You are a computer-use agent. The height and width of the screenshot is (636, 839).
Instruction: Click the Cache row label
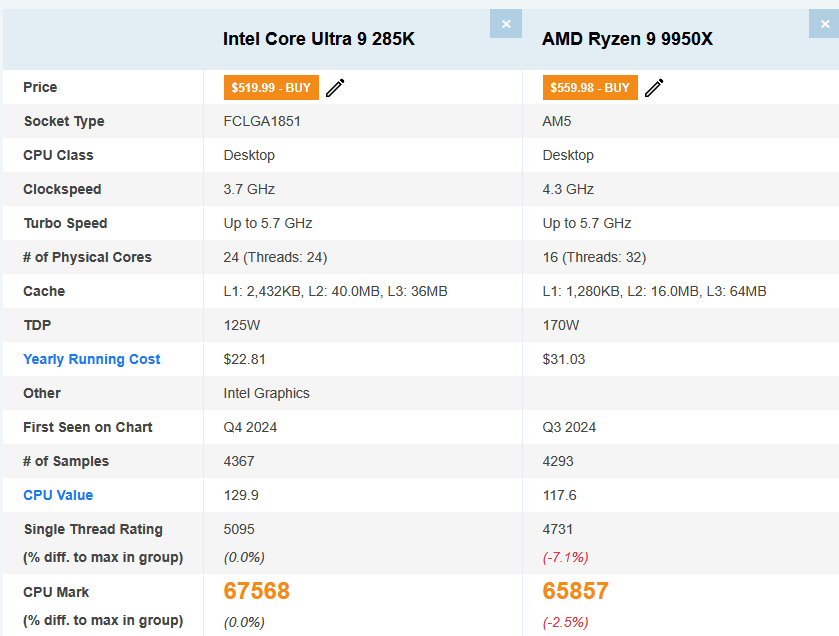click(44, 291)
